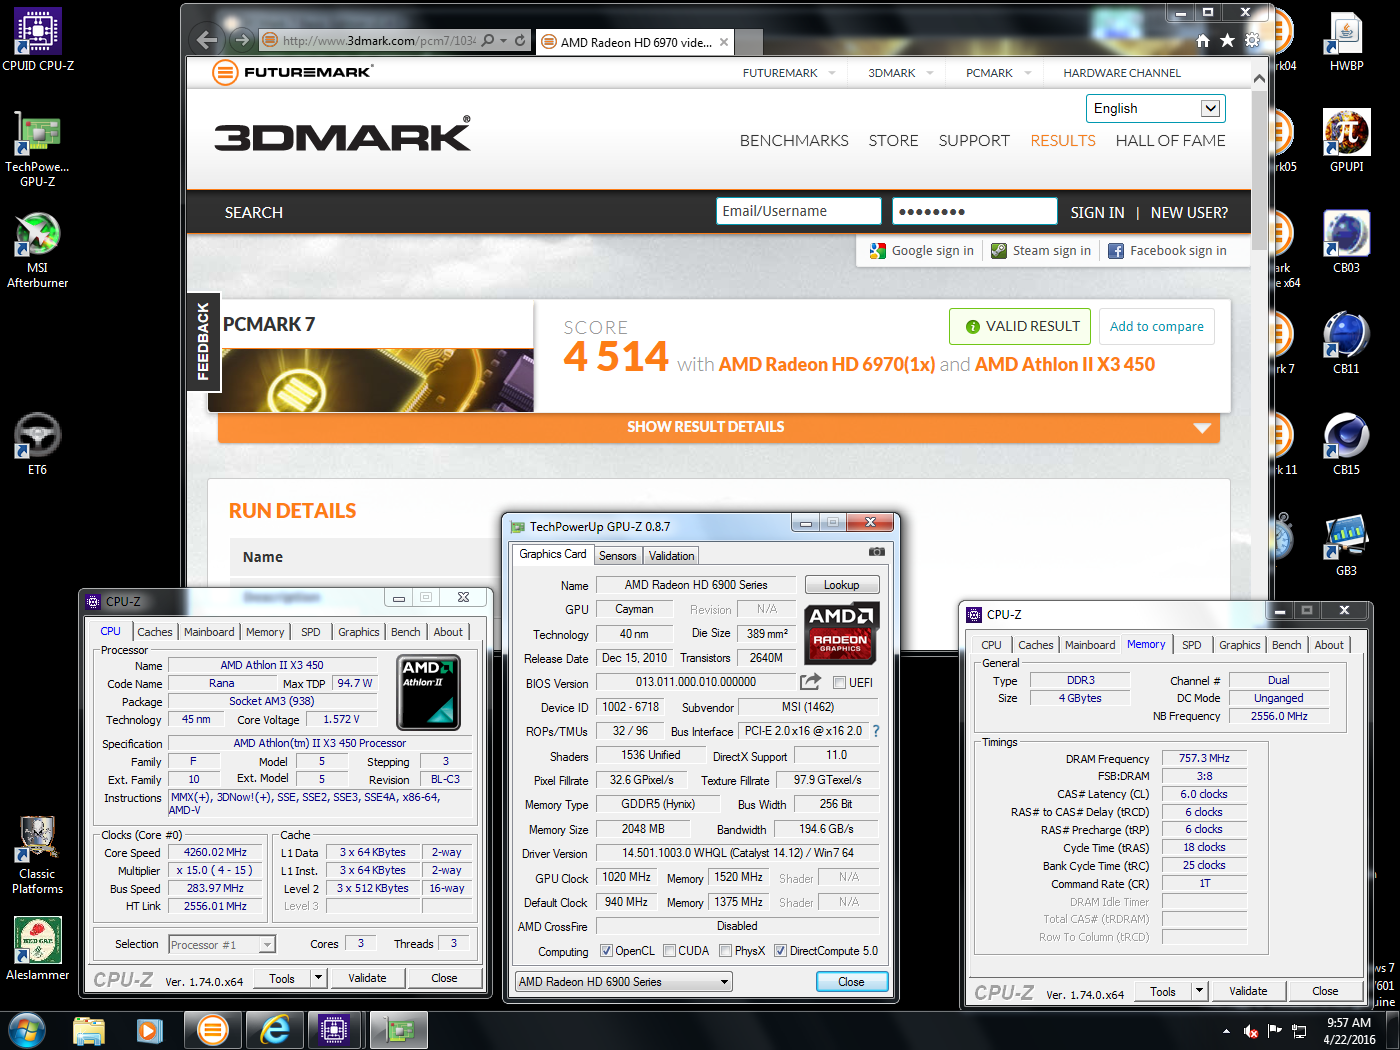This screenshot has width=1400, height=1050.
Task: Switch to Bench tab in left CPU-Z
Action: tap(405, 632)
